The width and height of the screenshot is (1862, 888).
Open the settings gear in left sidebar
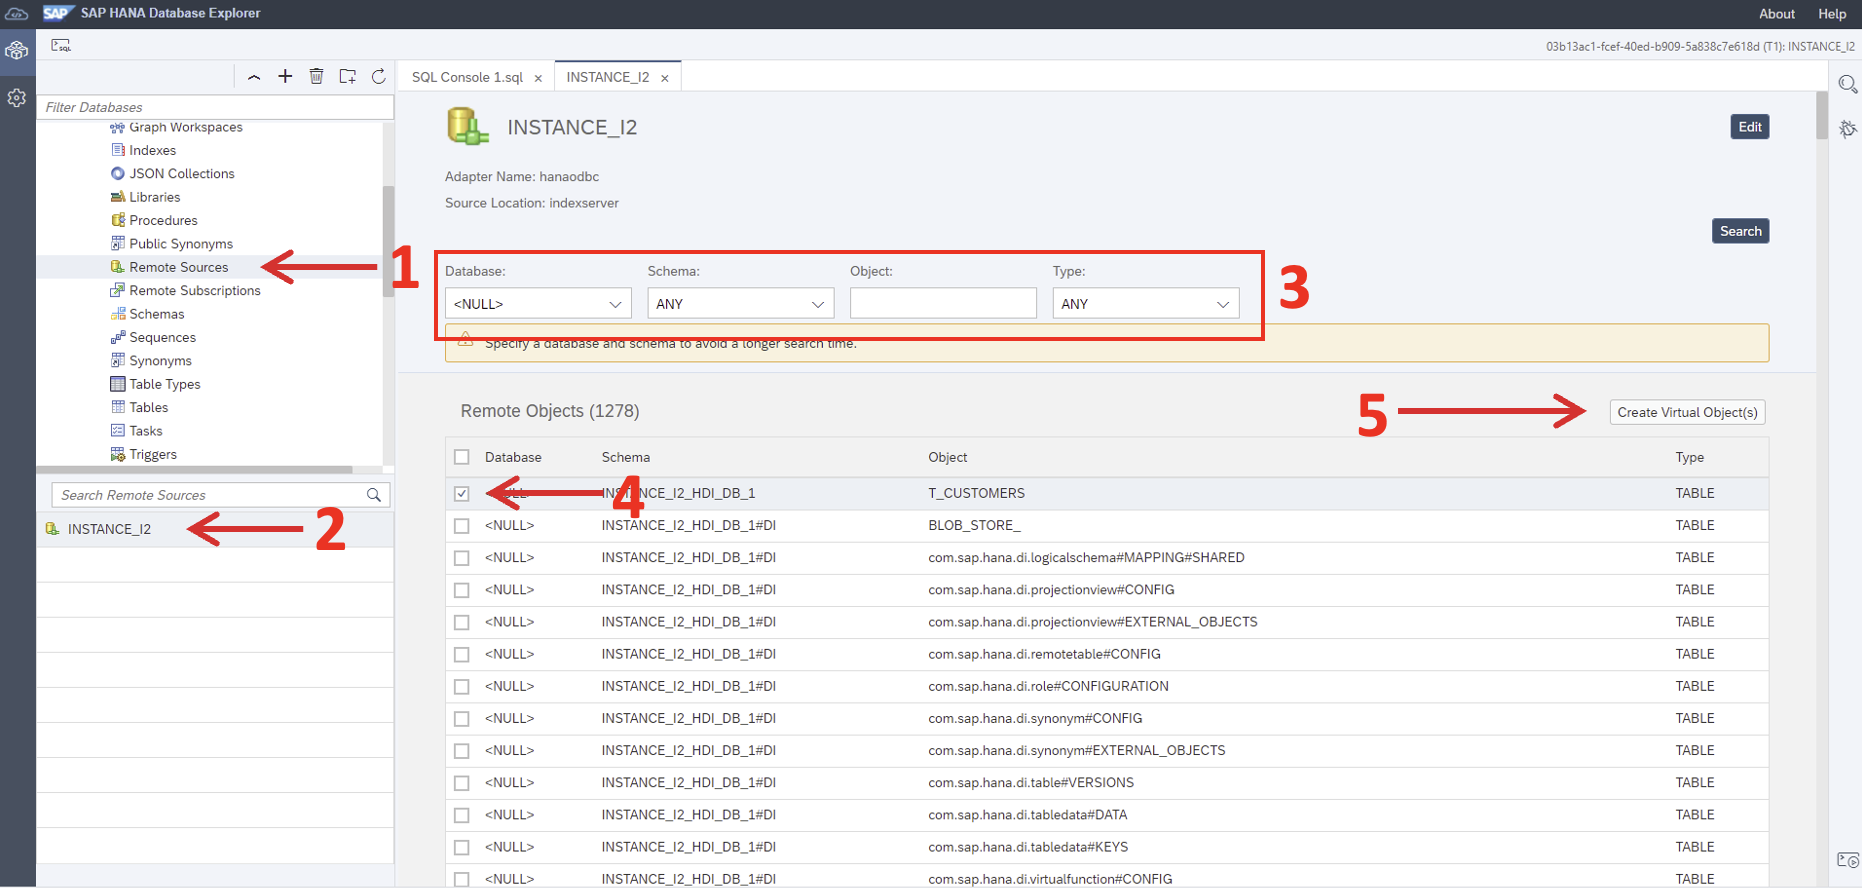17,98
